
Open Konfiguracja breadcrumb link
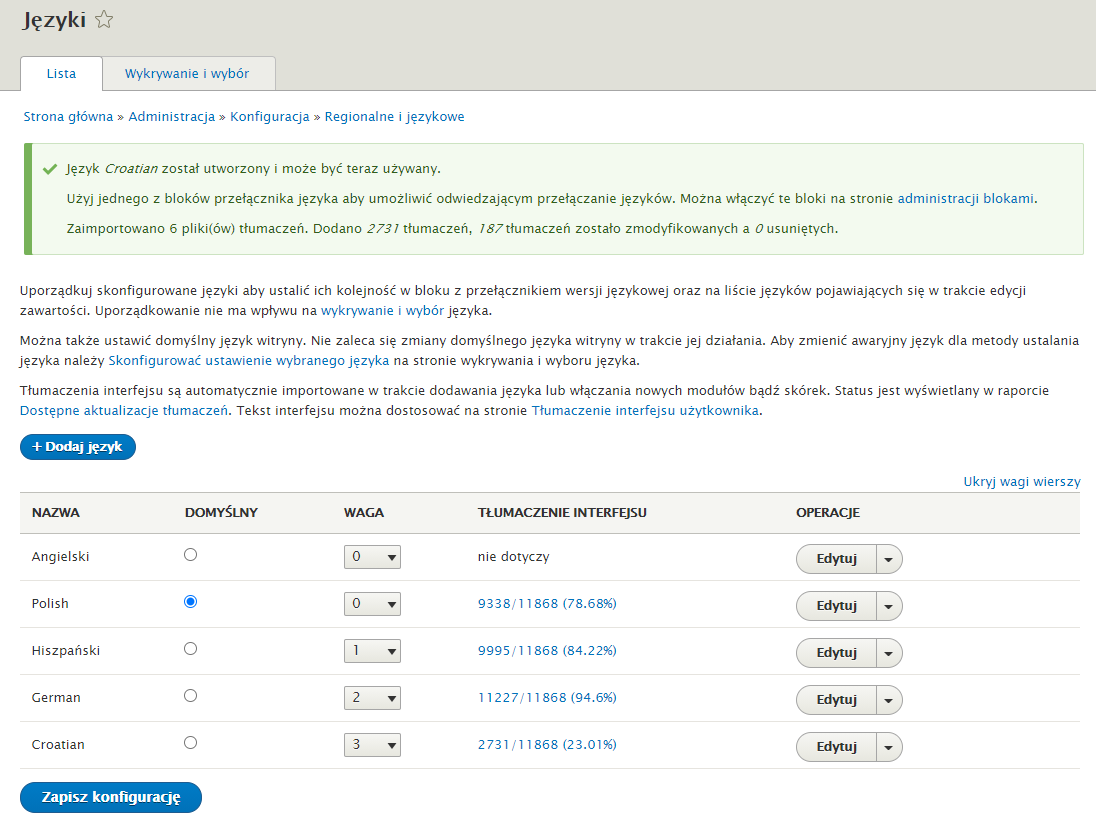tap(270, 117)
